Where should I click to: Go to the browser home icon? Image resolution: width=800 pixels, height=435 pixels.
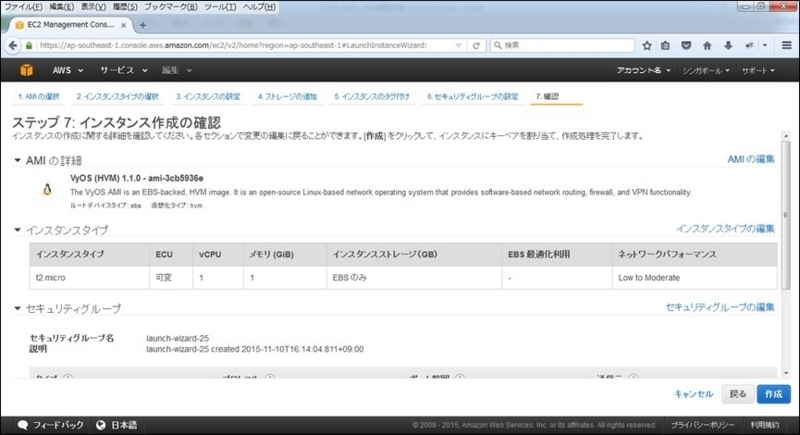(707, 45)
